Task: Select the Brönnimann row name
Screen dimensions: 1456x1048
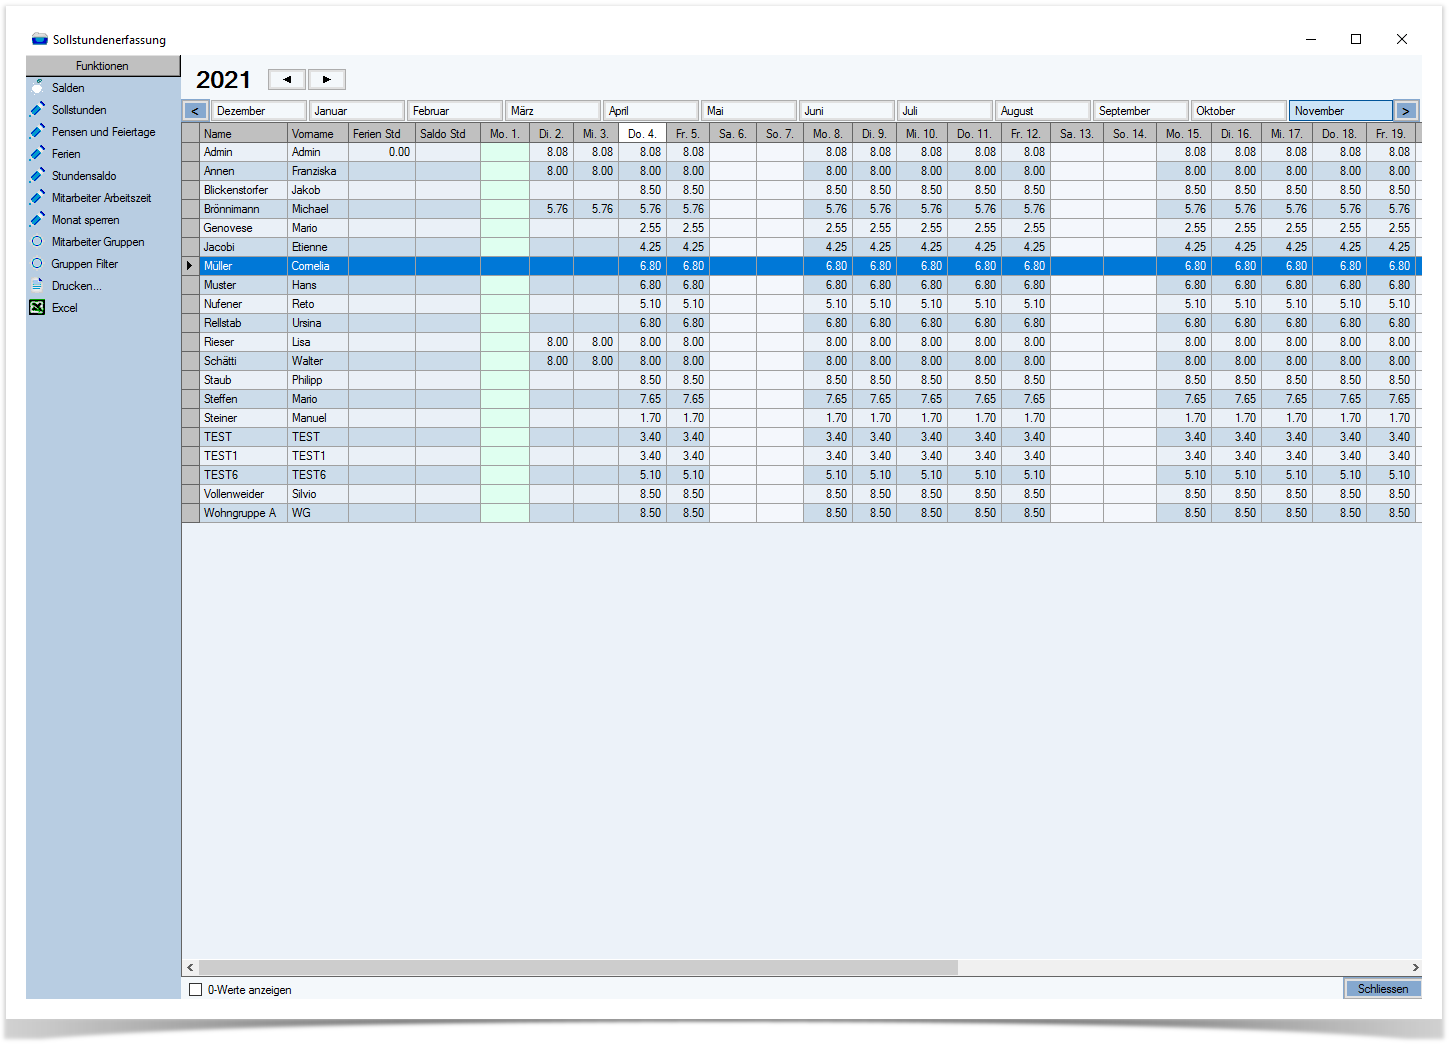Action: (x=243, y=209)
